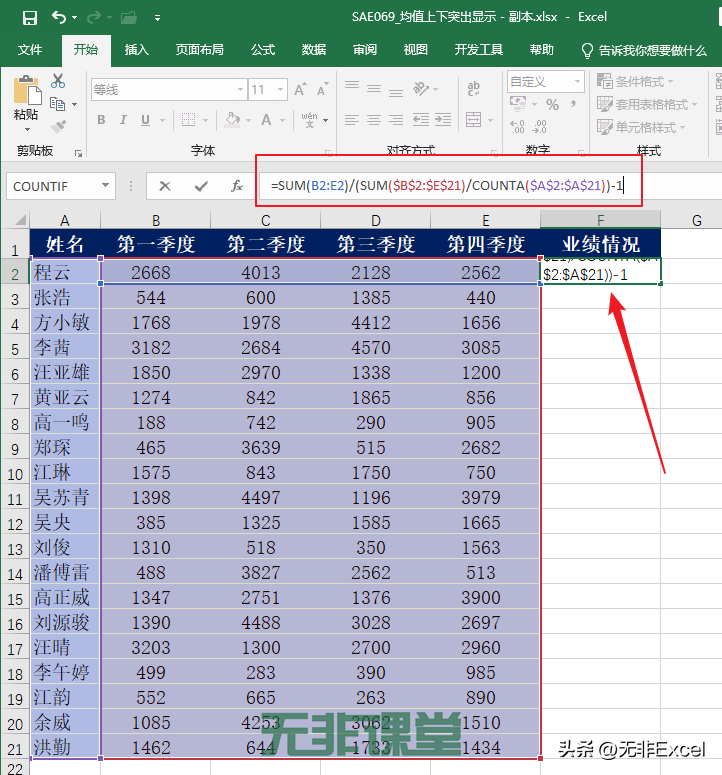Open the number format 自定义 dropdown

(577, 82)
